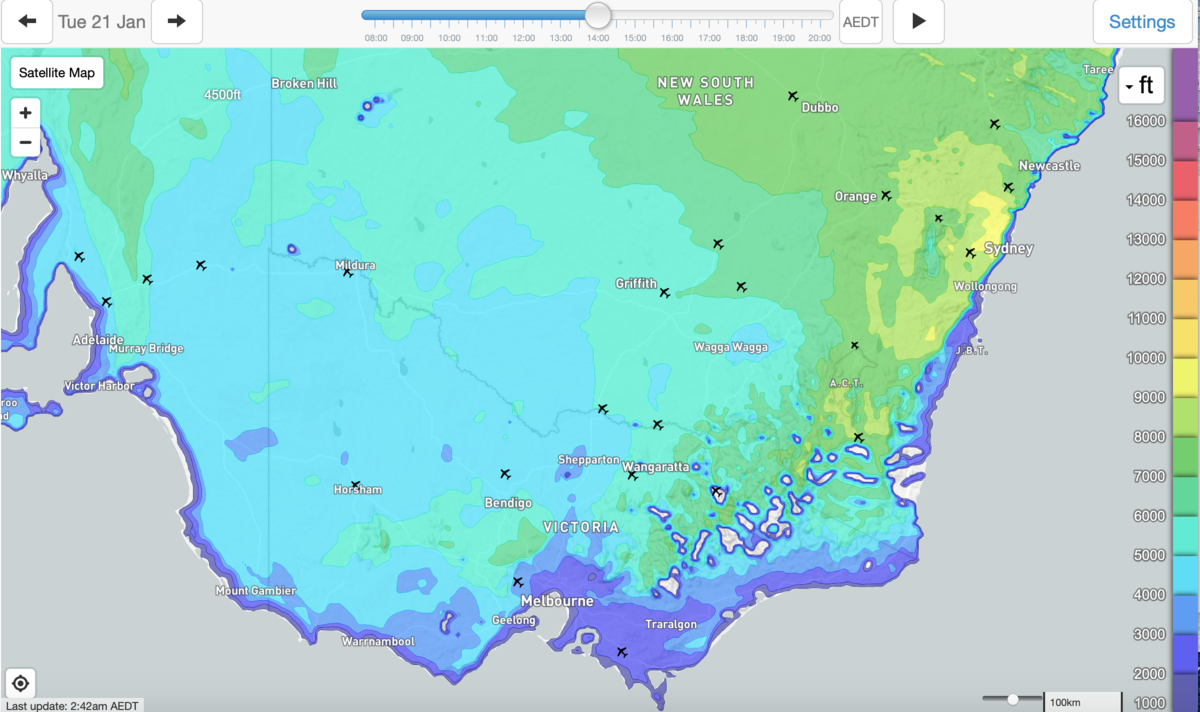Zoom in the map with plus button
This screenshot has width=1200, height=712.
click(26, 113)
